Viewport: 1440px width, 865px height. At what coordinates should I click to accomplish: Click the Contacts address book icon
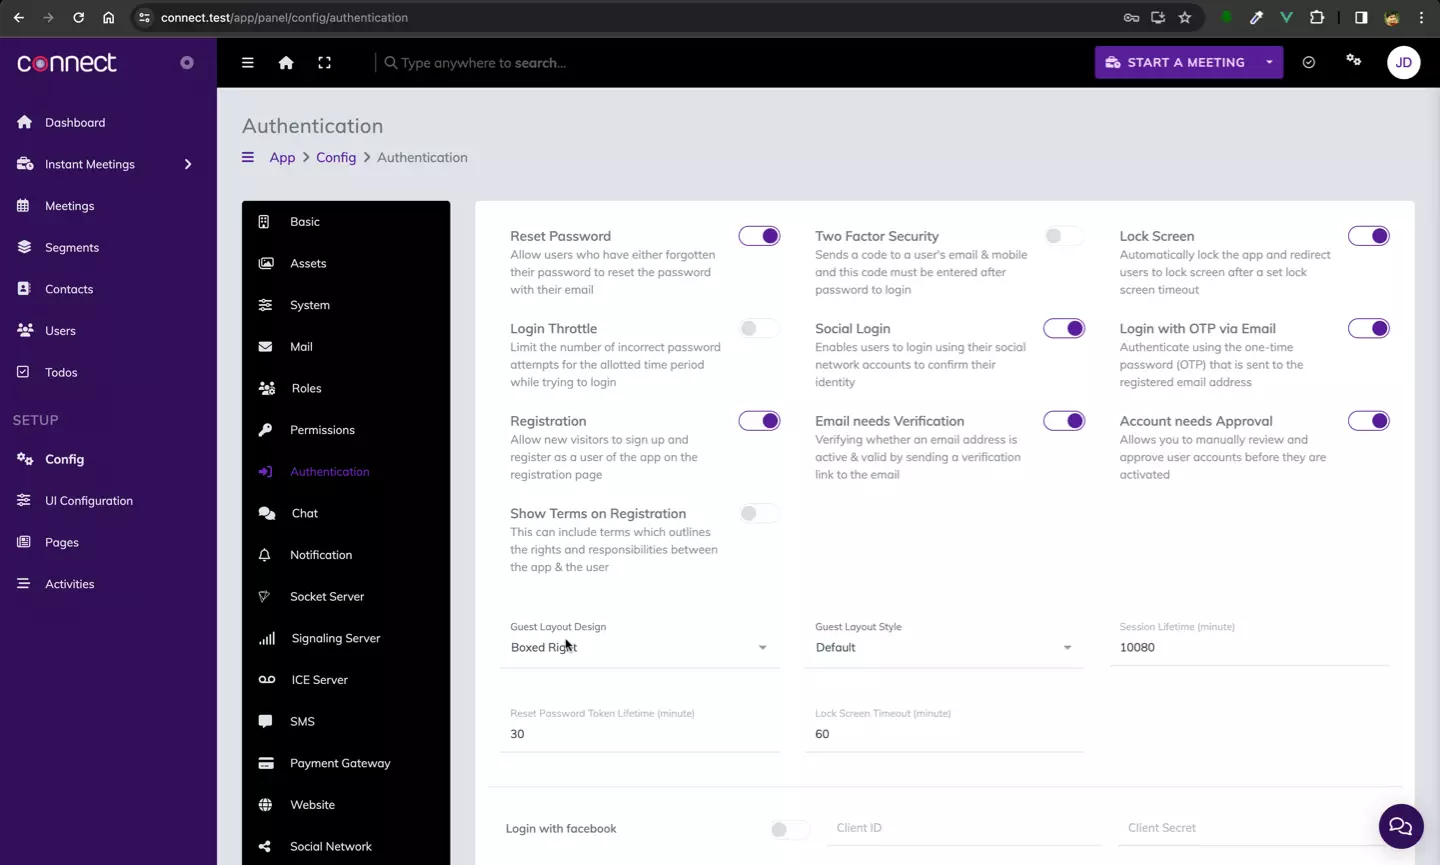click(25, 289)
